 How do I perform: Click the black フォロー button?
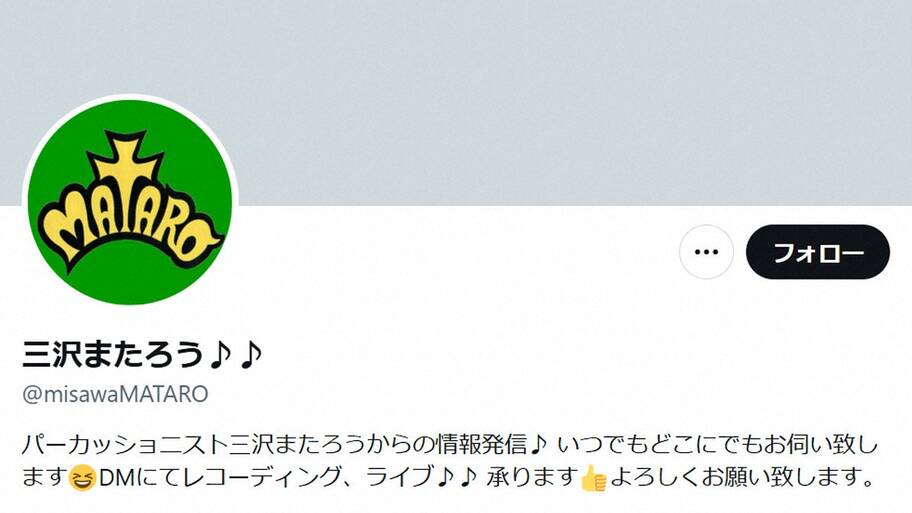[x=818, y=252]
